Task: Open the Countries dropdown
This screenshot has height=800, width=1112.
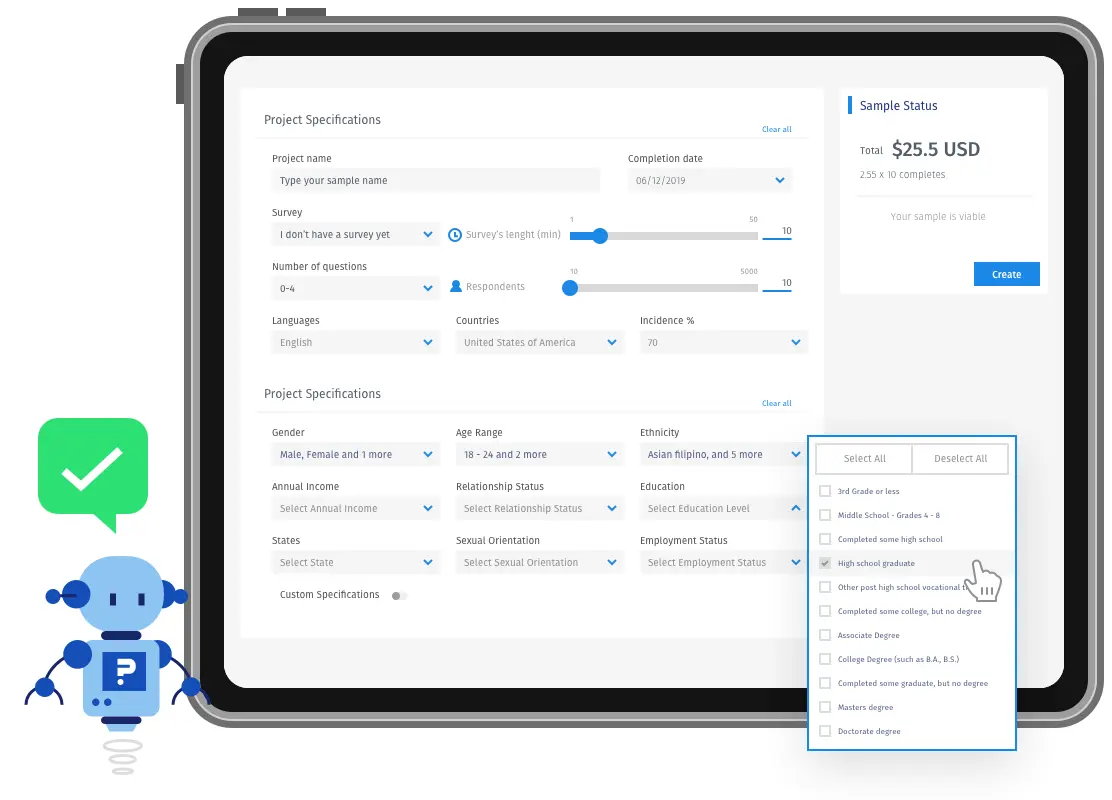Action: (540, 343)
